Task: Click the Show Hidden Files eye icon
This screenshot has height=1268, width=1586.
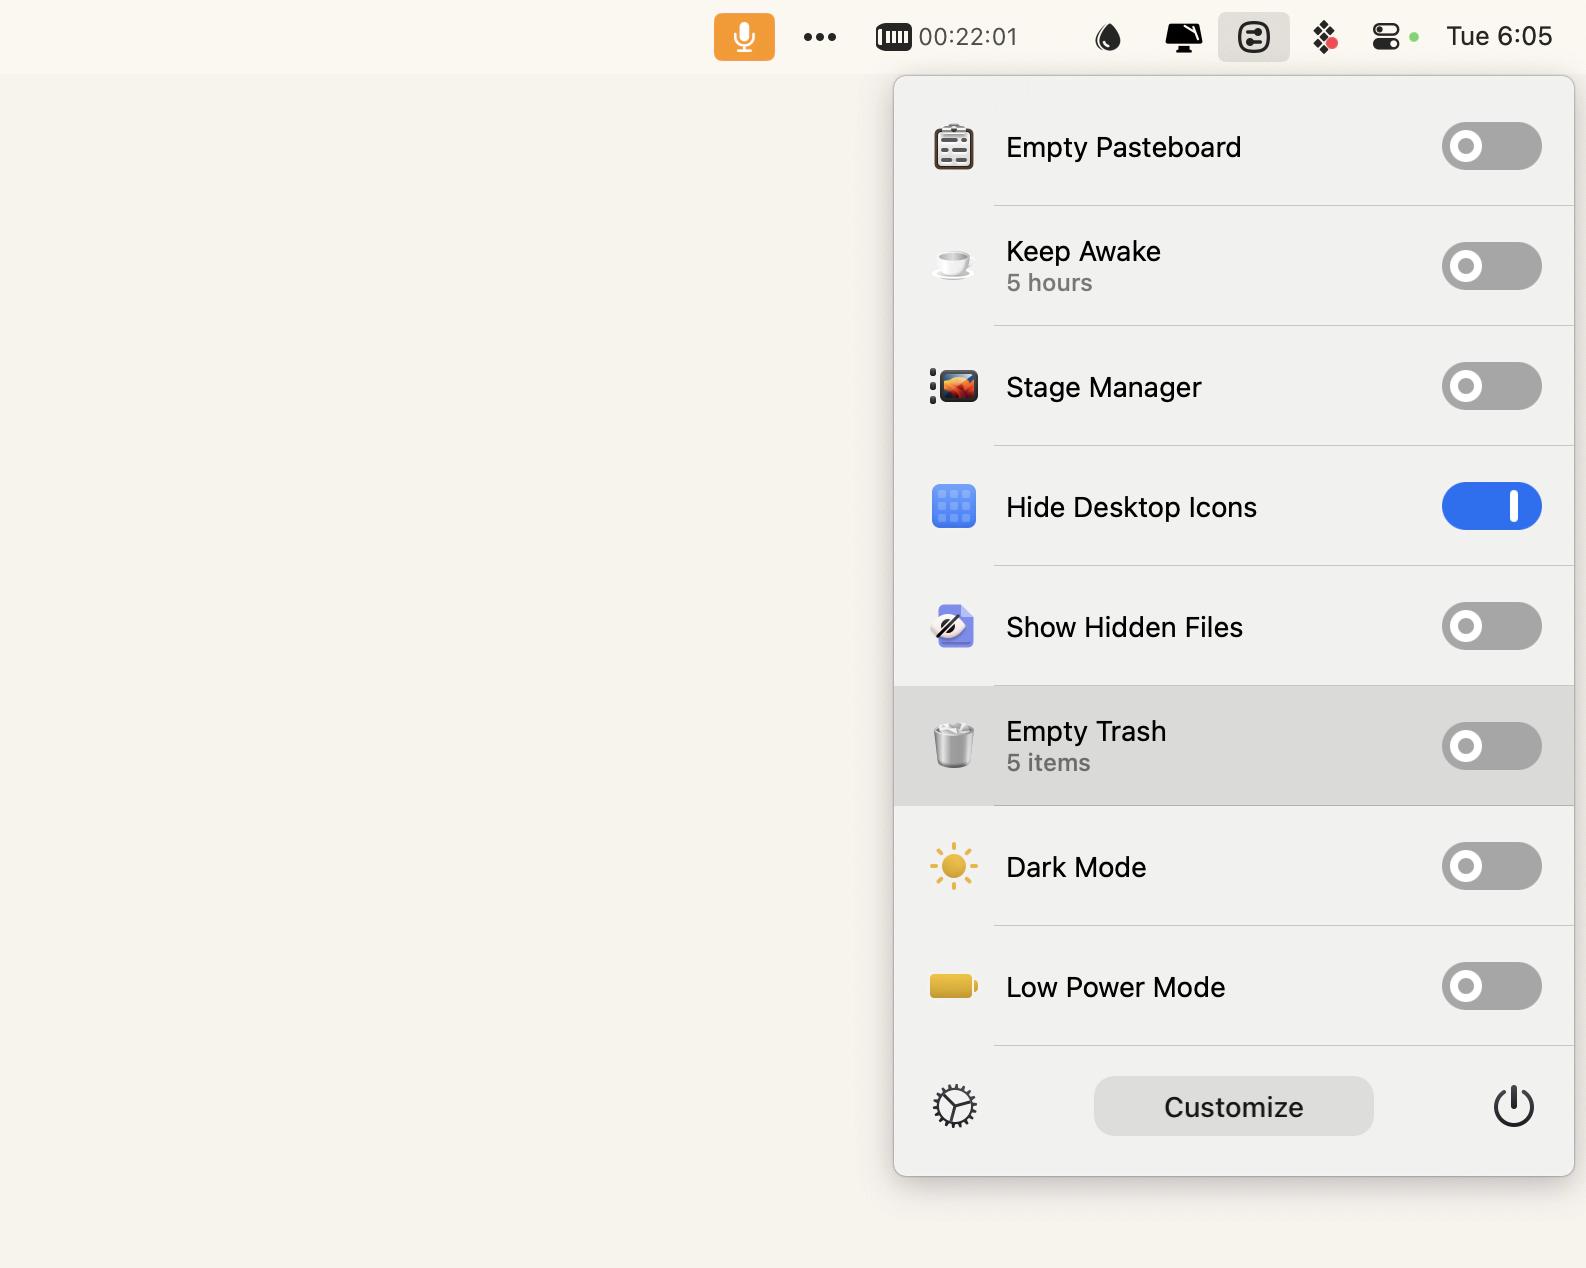Action: point(953,626)
